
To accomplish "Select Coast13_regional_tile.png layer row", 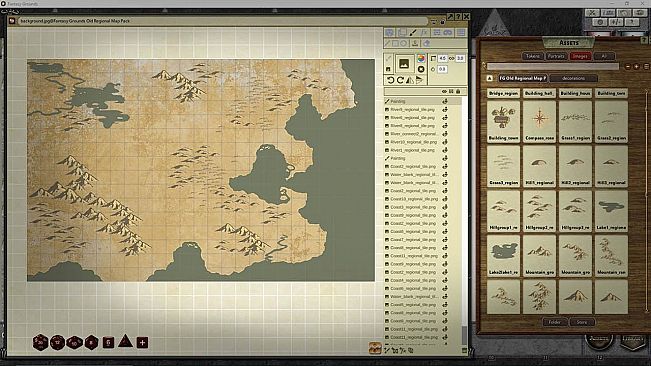I will tap(422, 199).
